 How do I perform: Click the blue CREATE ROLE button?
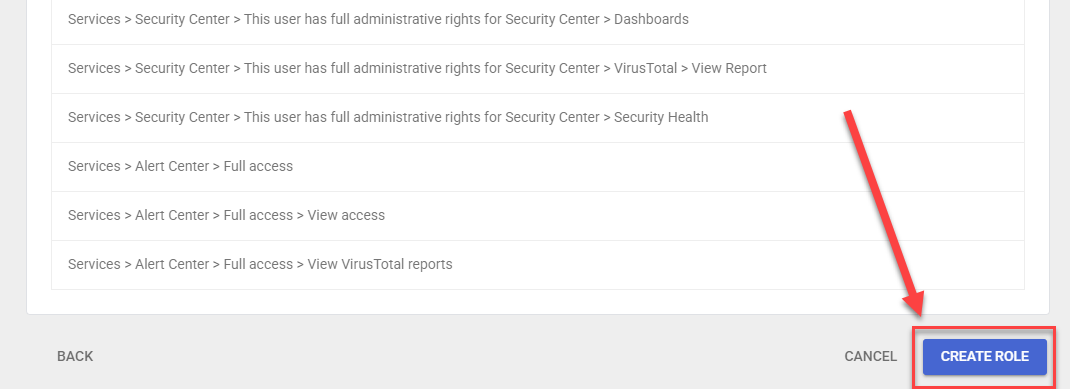[984, 356]
